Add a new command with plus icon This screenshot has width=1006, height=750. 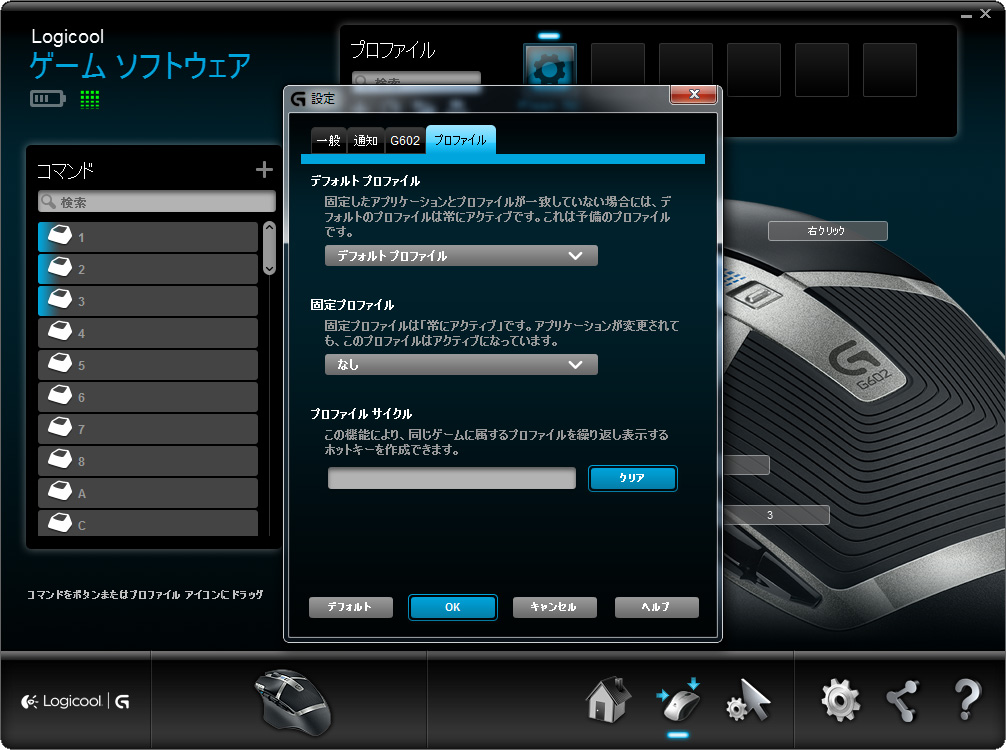coord(264,169)
